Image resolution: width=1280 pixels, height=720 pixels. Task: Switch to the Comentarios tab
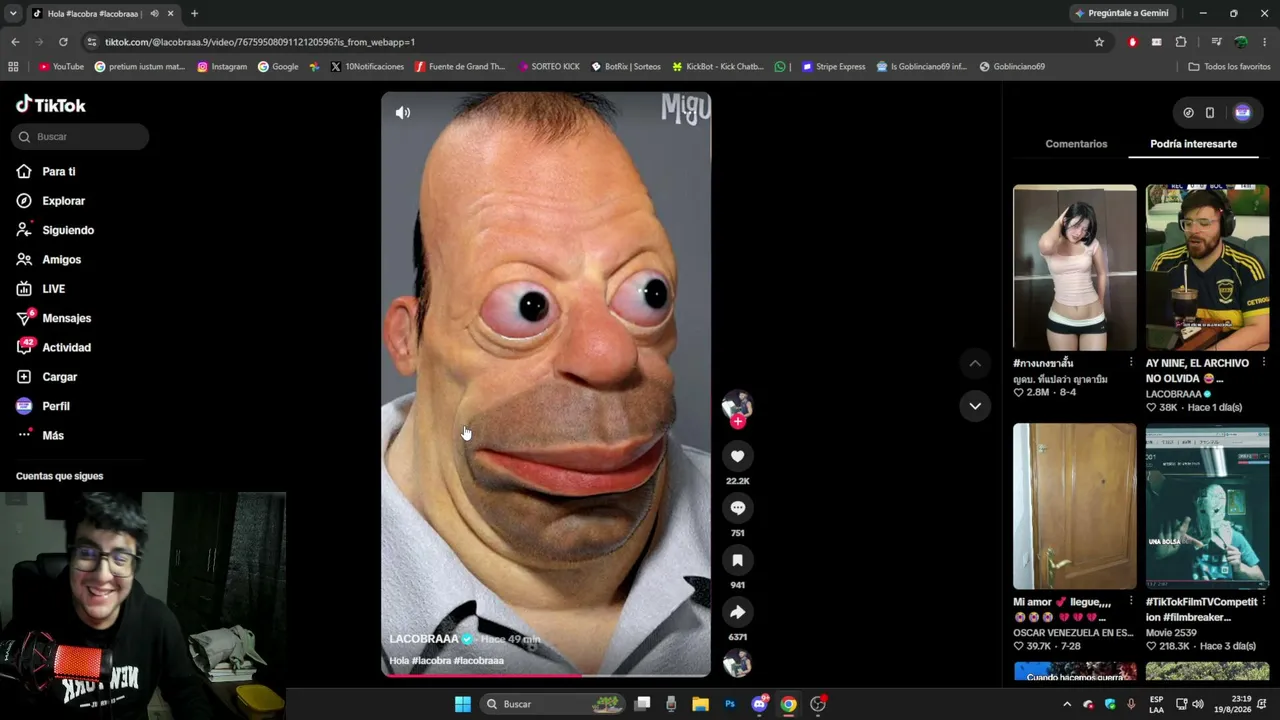pos(1076,144)
